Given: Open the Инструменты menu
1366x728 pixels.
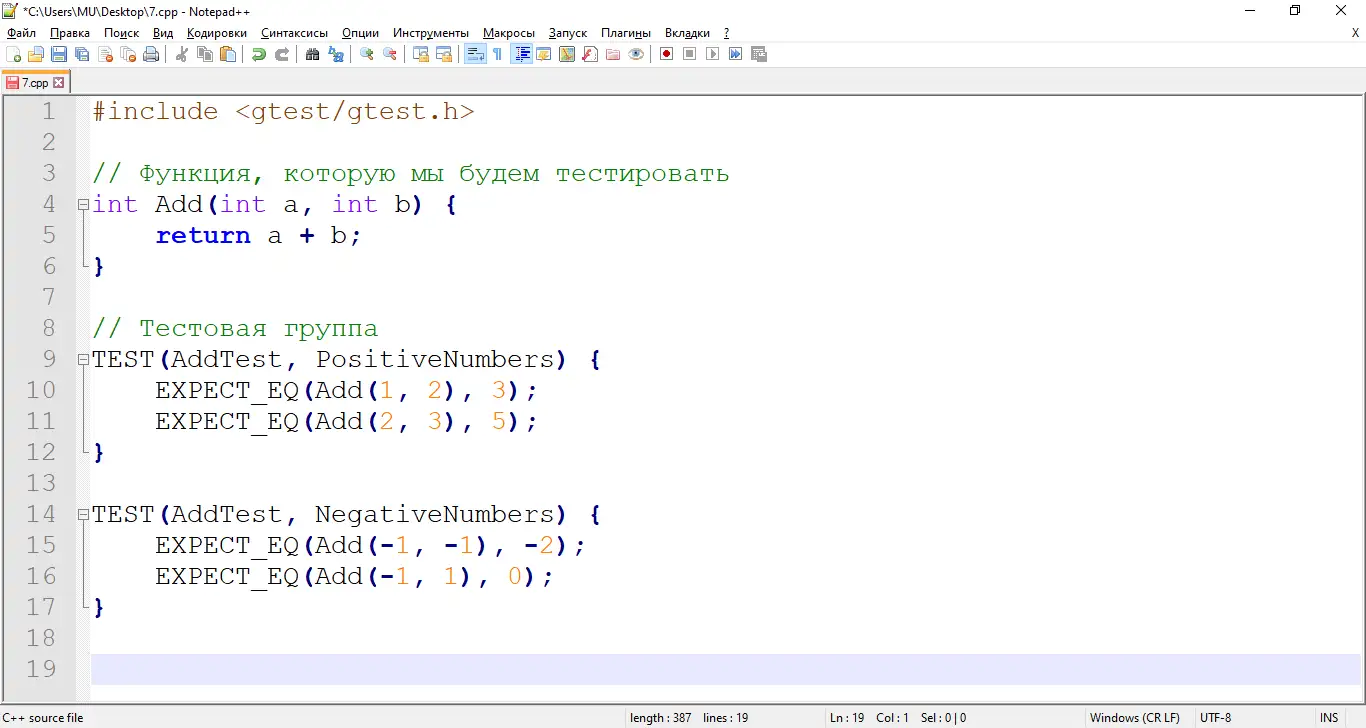Looking at the screenshot, I should pyautogui.click(x=431, y=33).
